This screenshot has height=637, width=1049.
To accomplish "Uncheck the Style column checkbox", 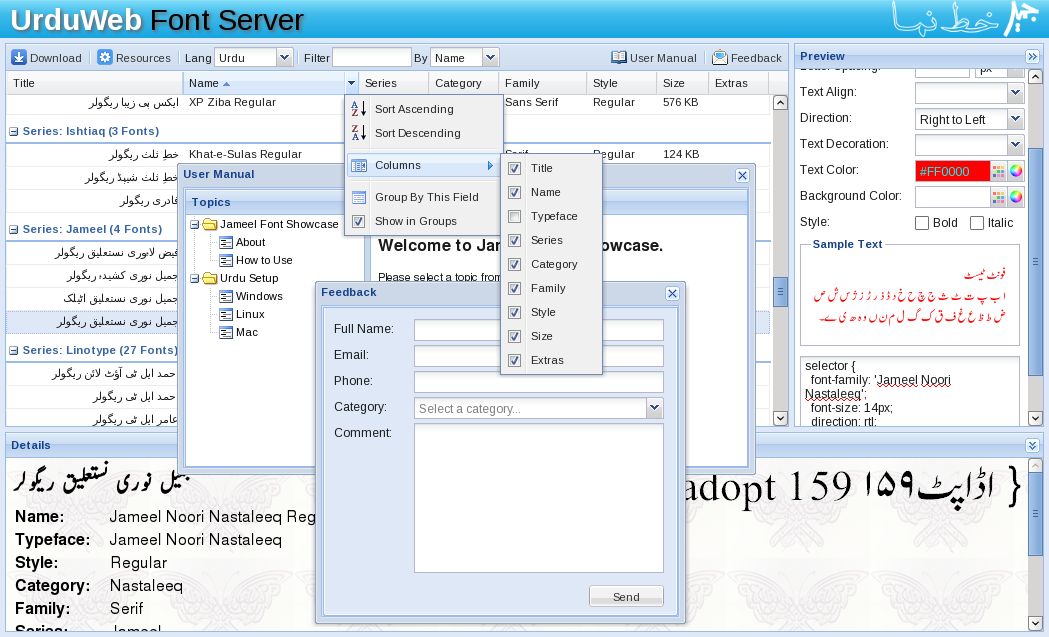I will tap(514, 312).
